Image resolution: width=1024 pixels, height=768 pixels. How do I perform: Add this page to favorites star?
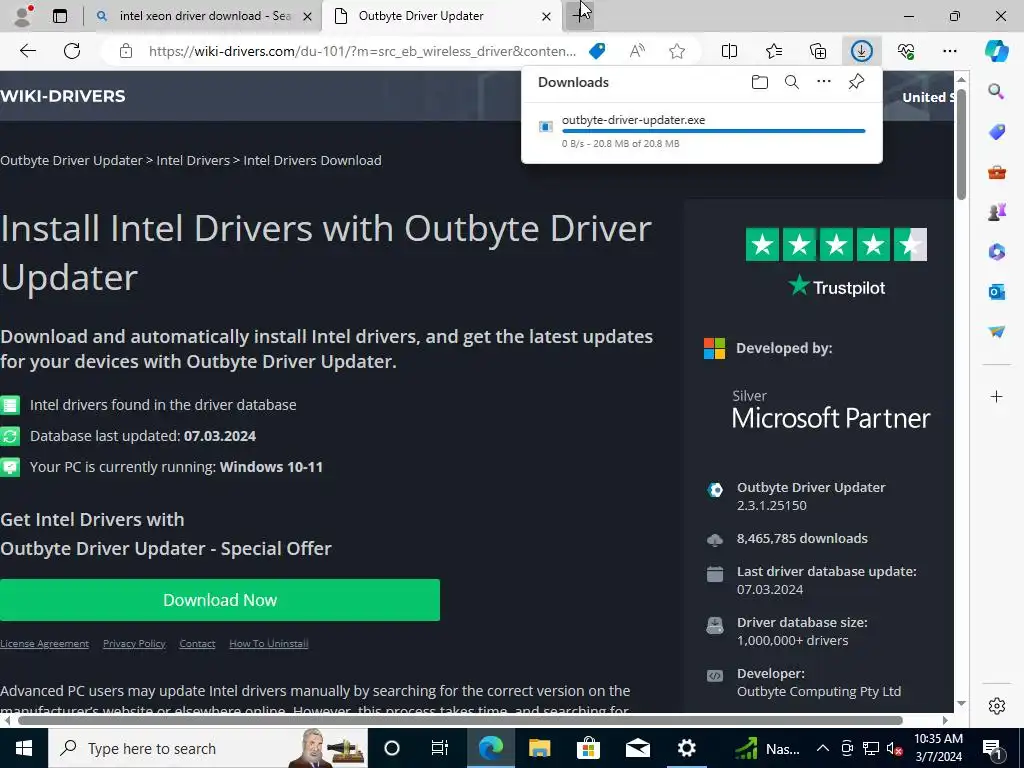pyautogui.click(x=677, y=51)
